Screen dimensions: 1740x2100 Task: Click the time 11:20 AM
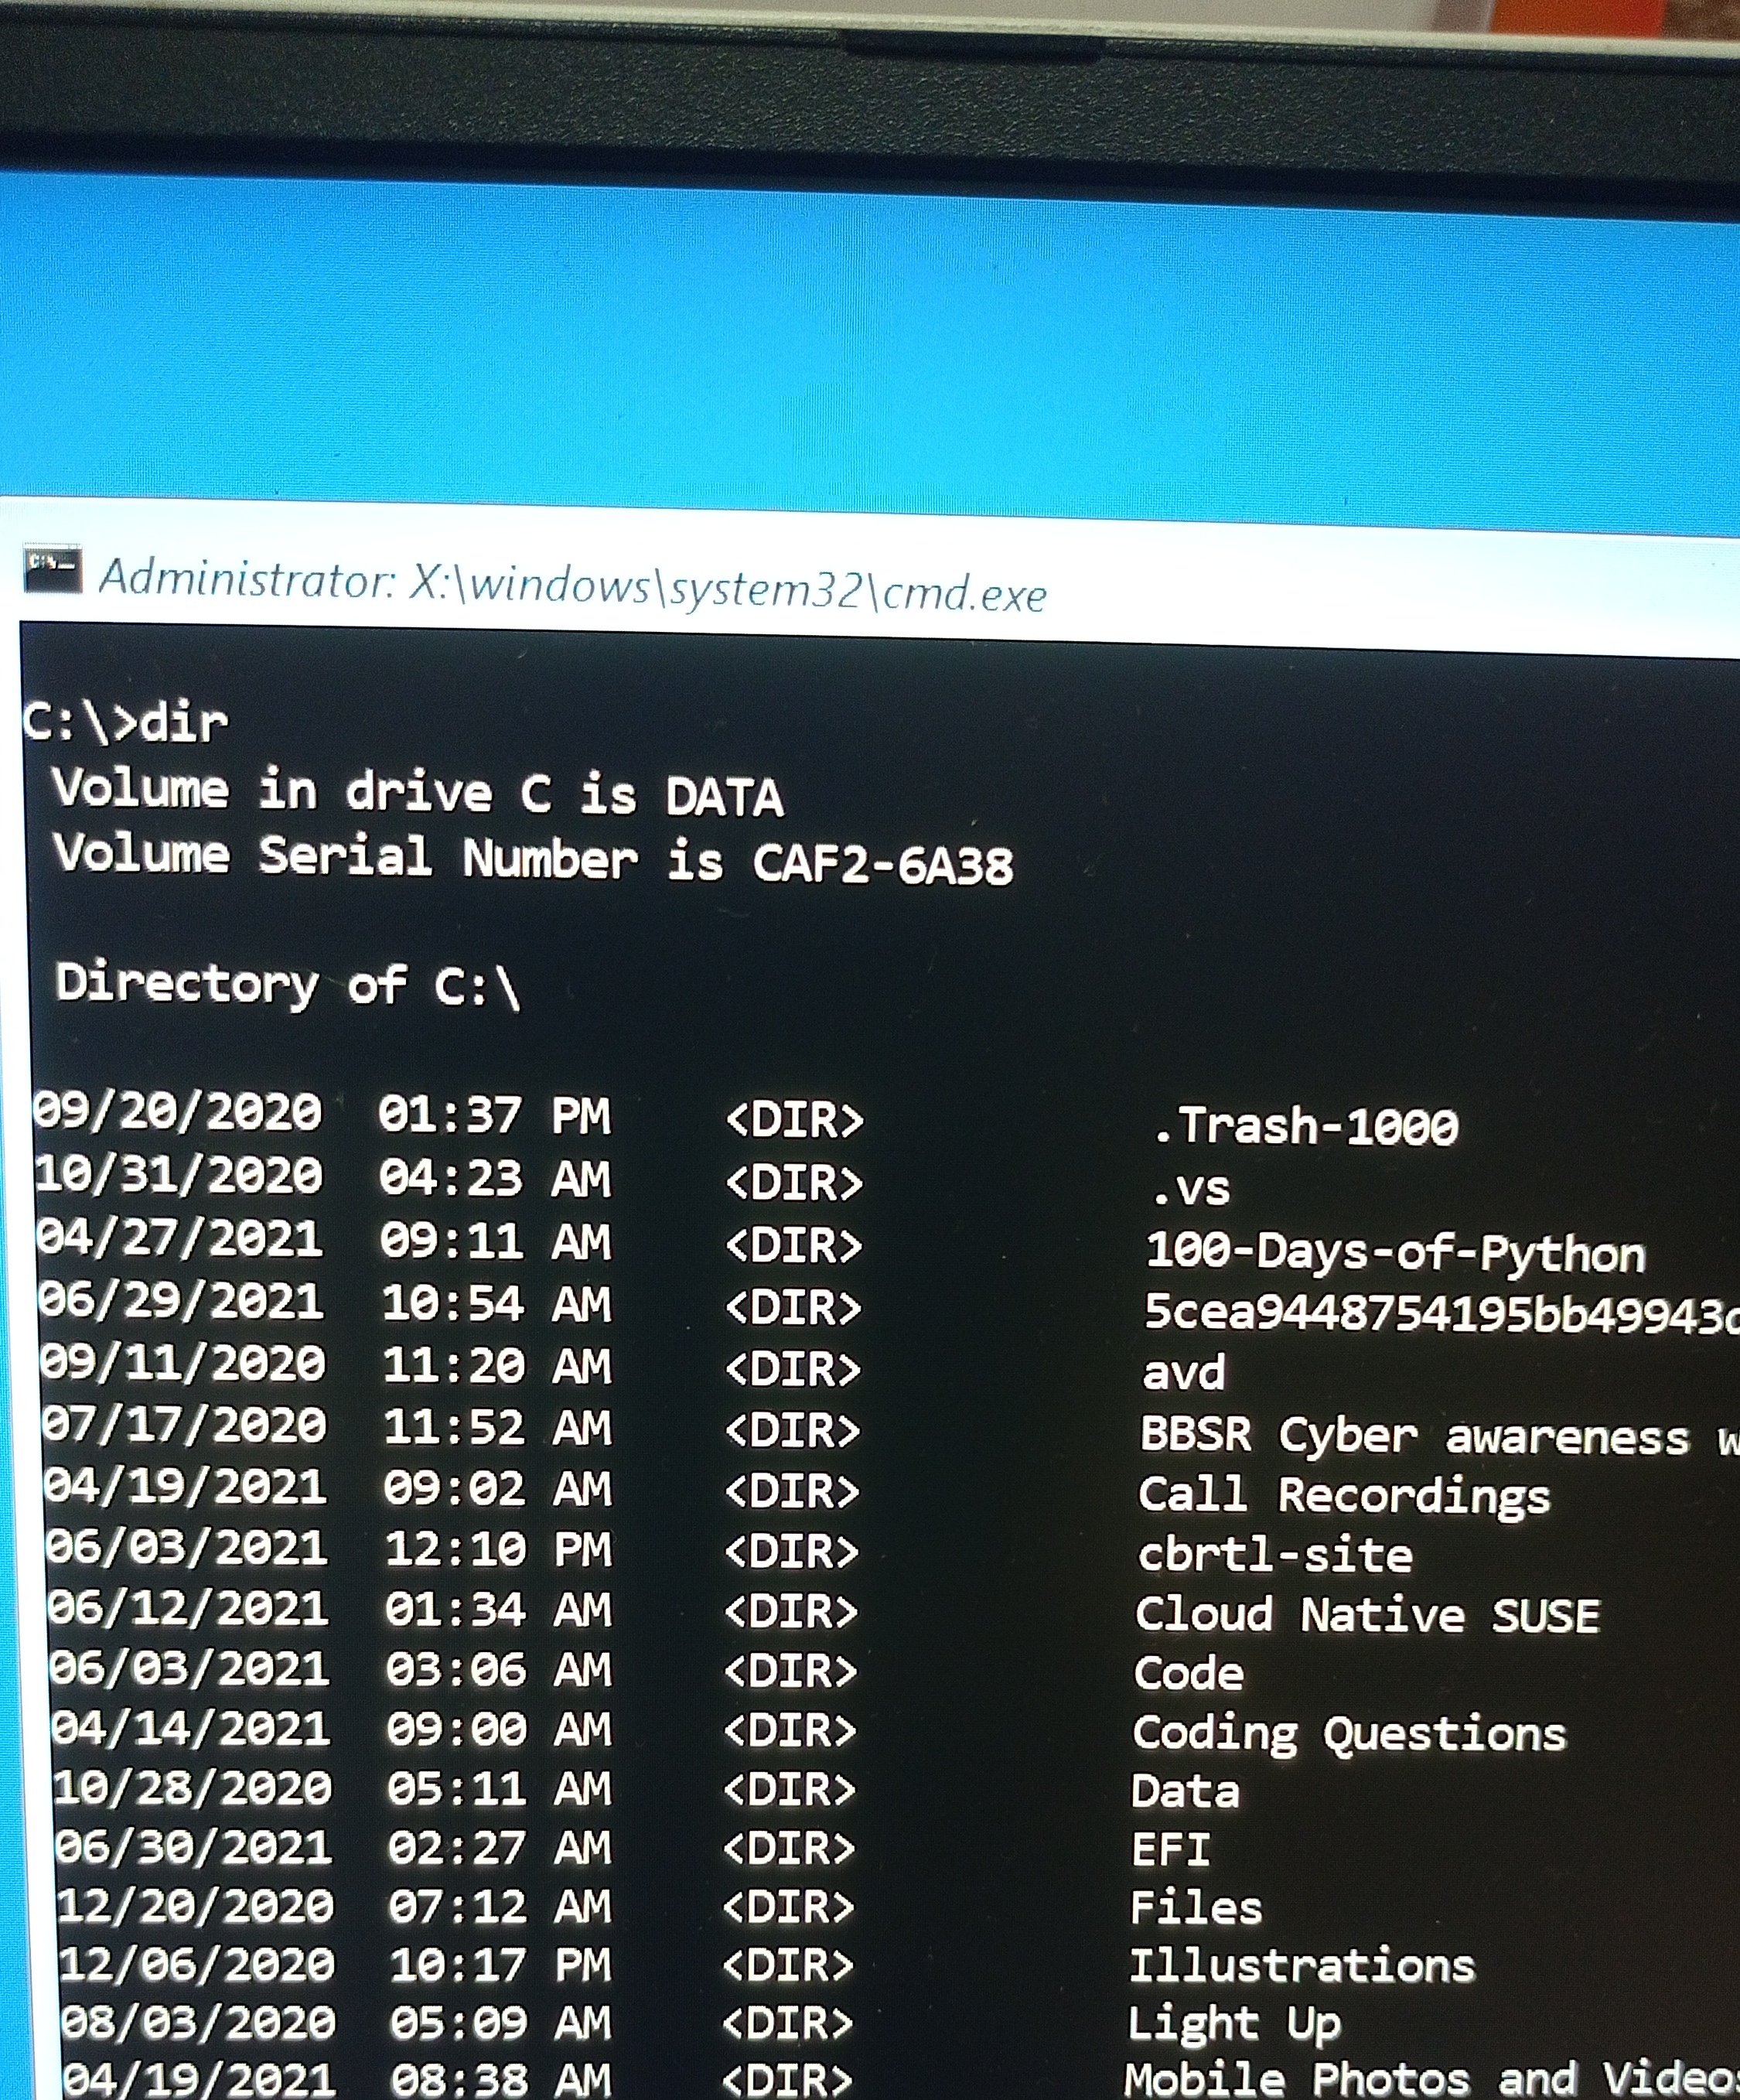point(497,1367)
